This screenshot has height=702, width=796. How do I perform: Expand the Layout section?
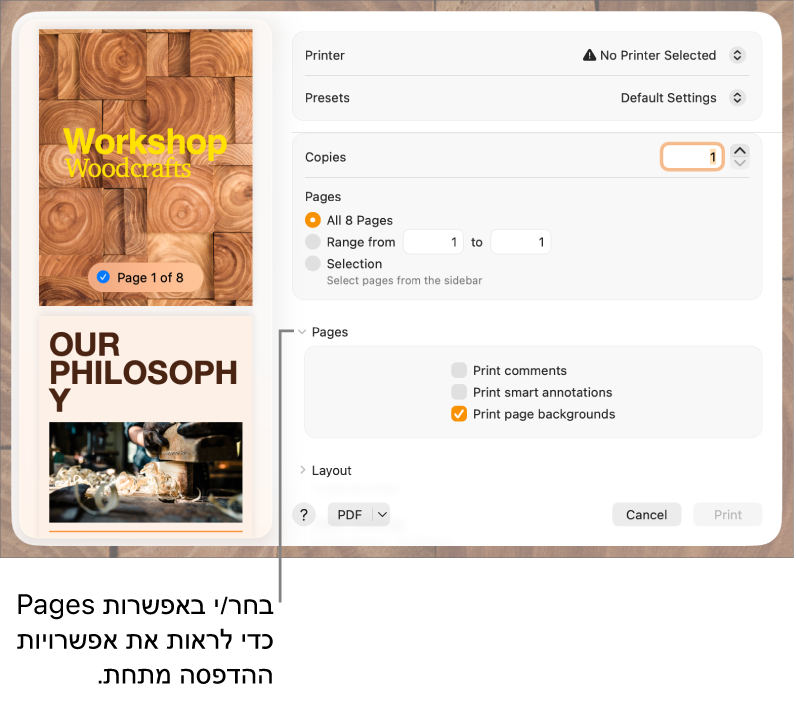click(x=326, y=471)
